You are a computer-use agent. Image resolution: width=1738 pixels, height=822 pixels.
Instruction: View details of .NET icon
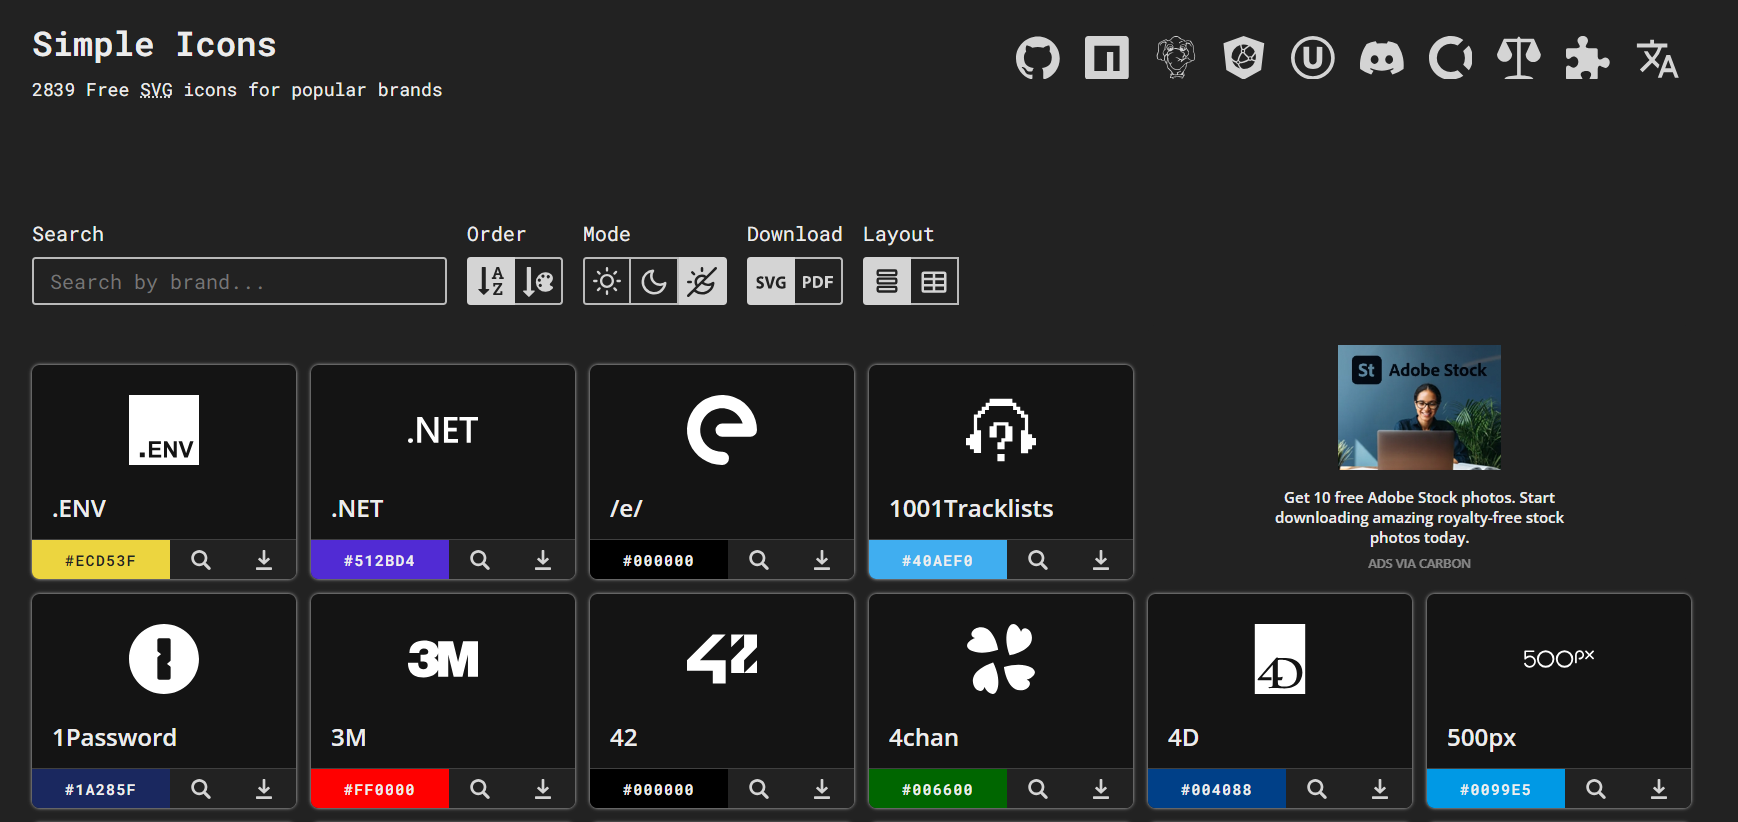(x=480, y=560)
